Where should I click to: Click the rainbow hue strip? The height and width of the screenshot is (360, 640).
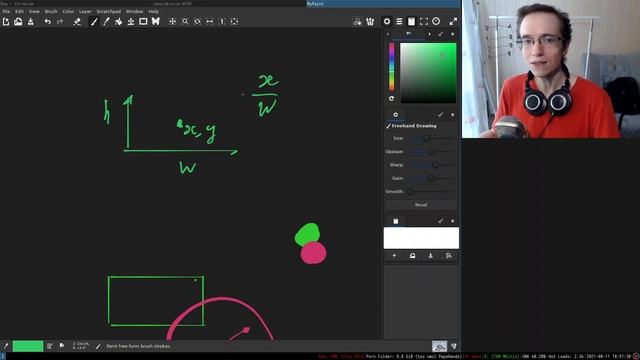(391, 67)
